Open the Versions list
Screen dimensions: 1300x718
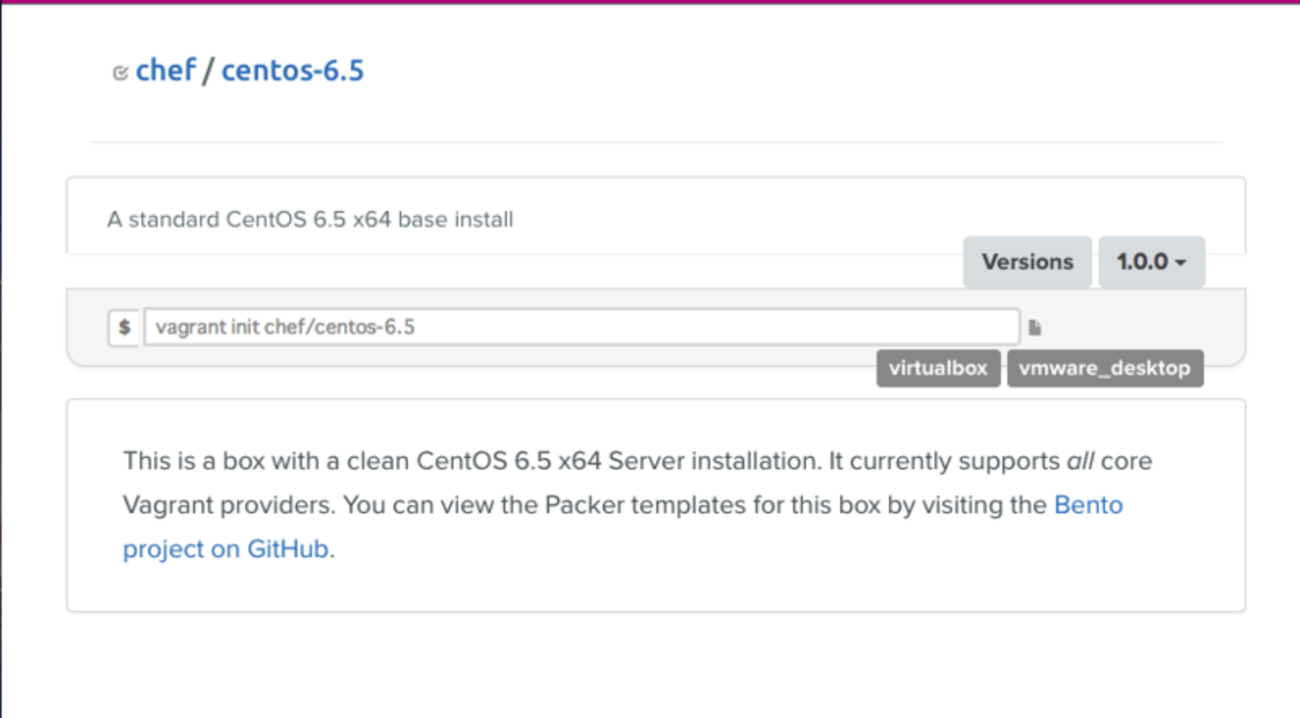tap(1027, 262)
